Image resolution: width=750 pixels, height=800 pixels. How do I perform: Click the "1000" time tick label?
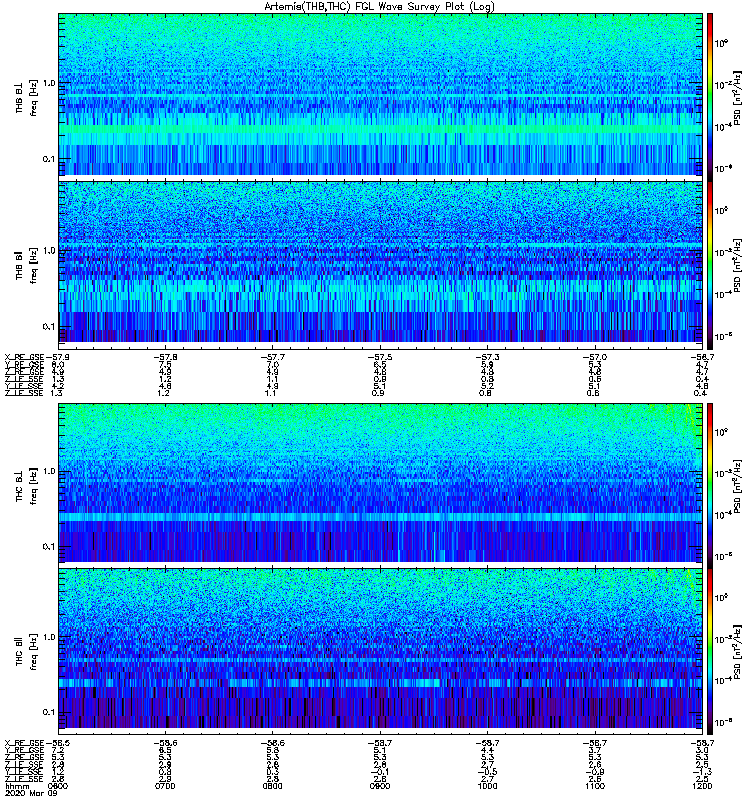487,786
